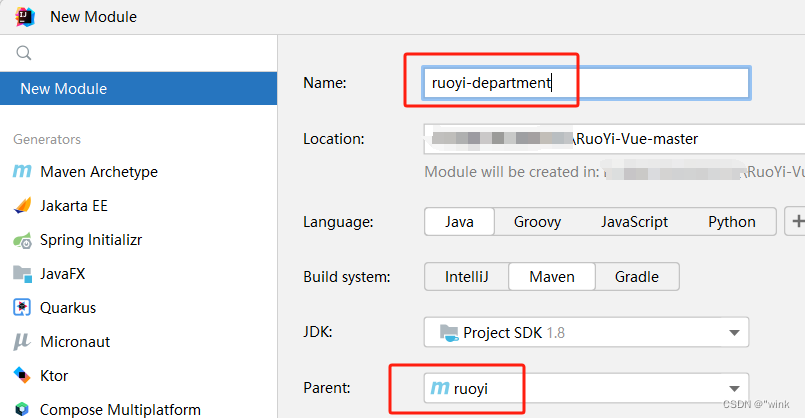The height and width of the screenshot is (418, 805).
Task: Click the Ktor icon
Action: coord(22,375)
